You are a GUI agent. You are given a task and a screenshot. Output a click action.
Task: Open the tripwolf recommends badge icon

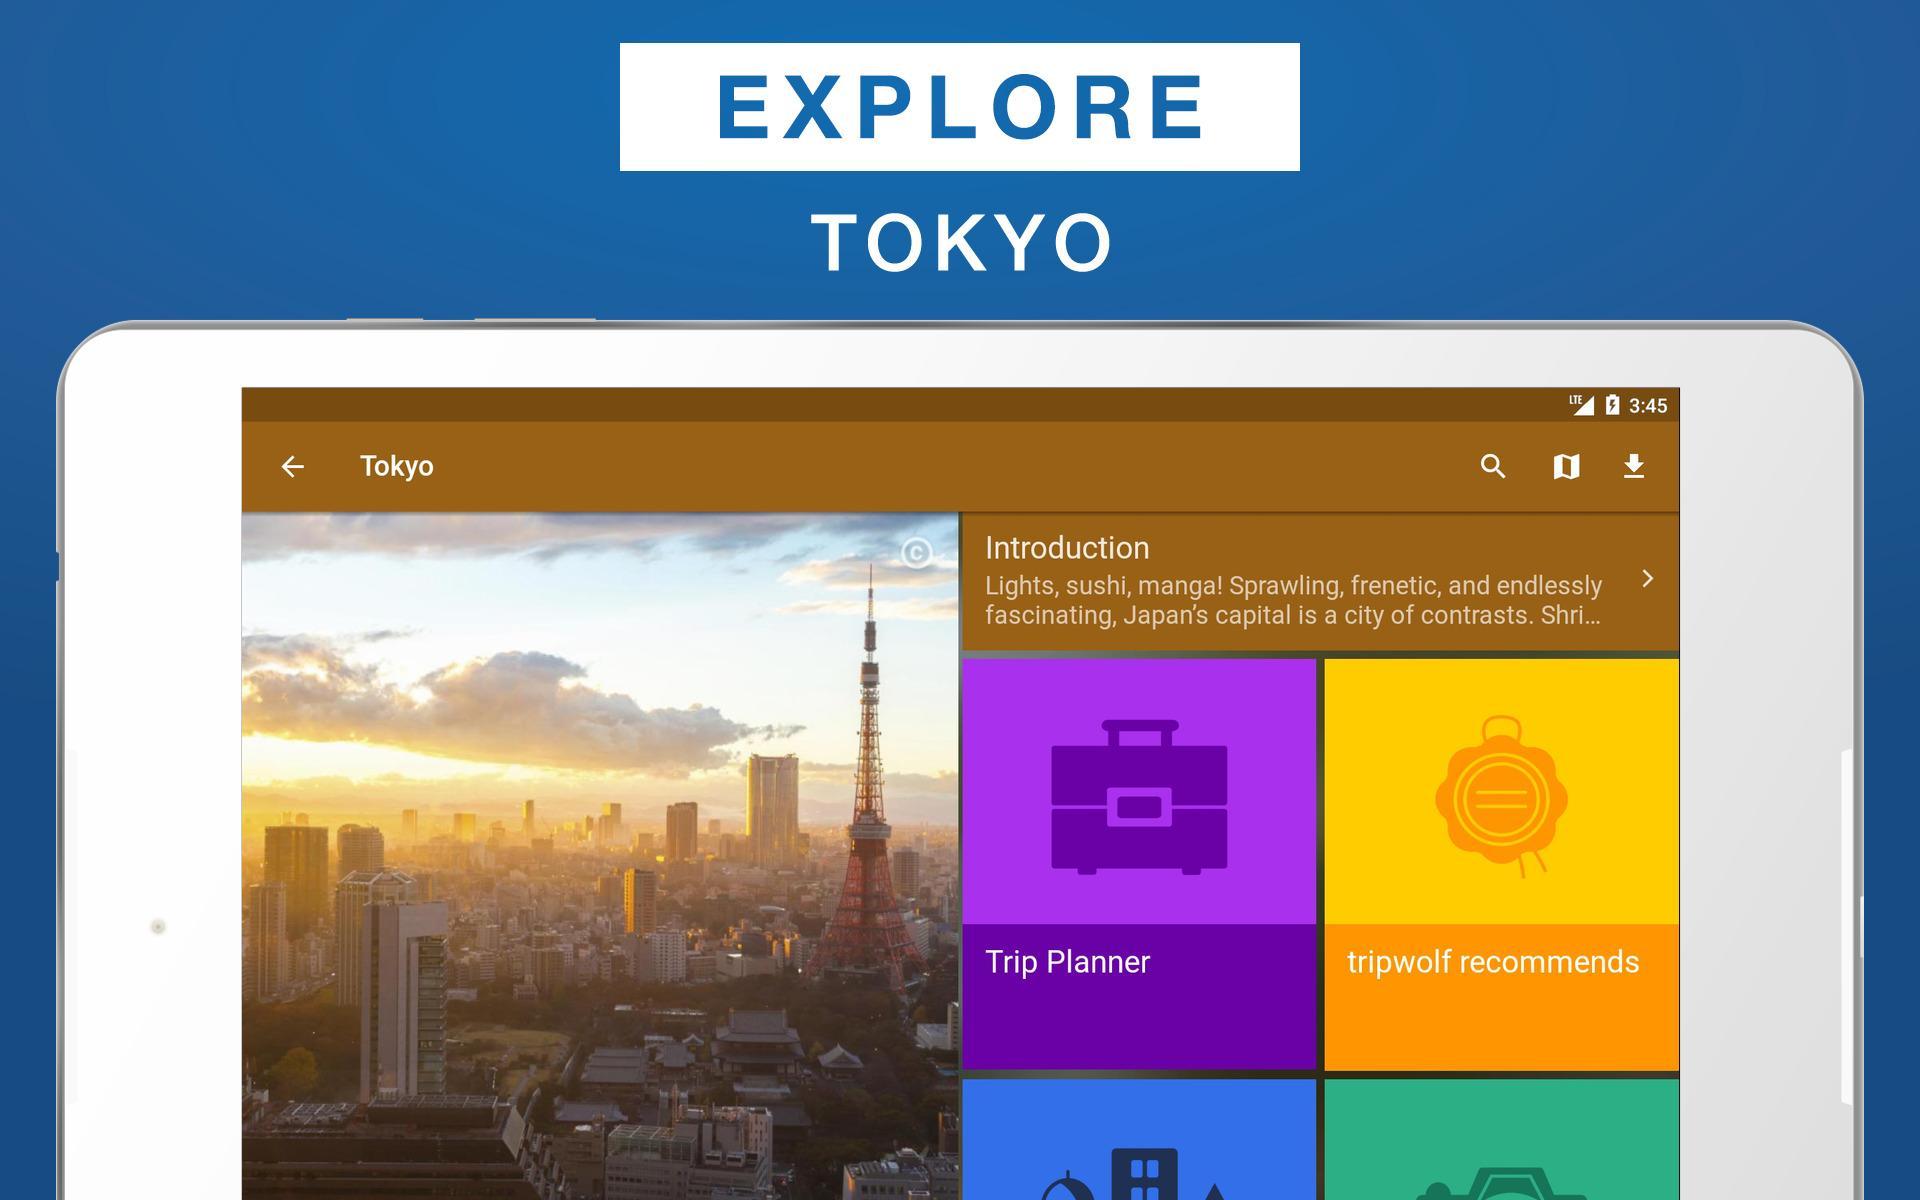click(x=1501, y=796)
